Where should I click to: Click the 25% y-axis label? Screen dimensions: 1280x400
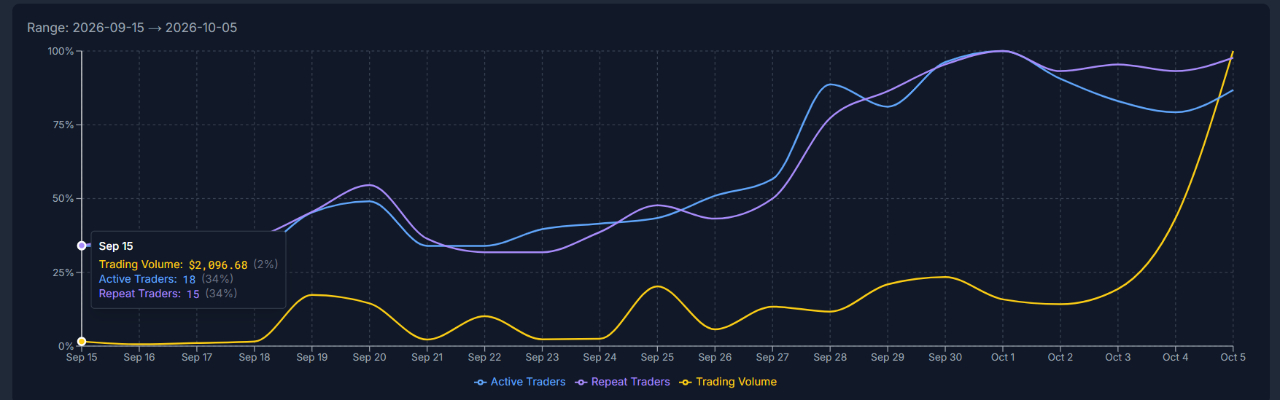[63, 272]
